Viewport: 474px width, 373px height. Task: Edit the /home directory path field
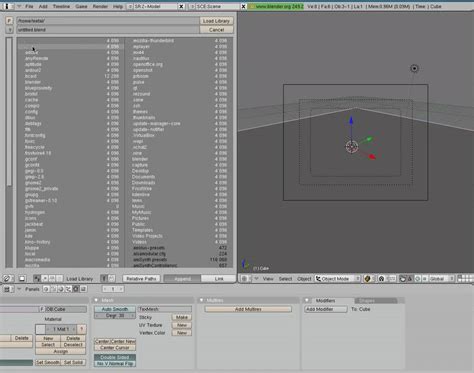108,21
